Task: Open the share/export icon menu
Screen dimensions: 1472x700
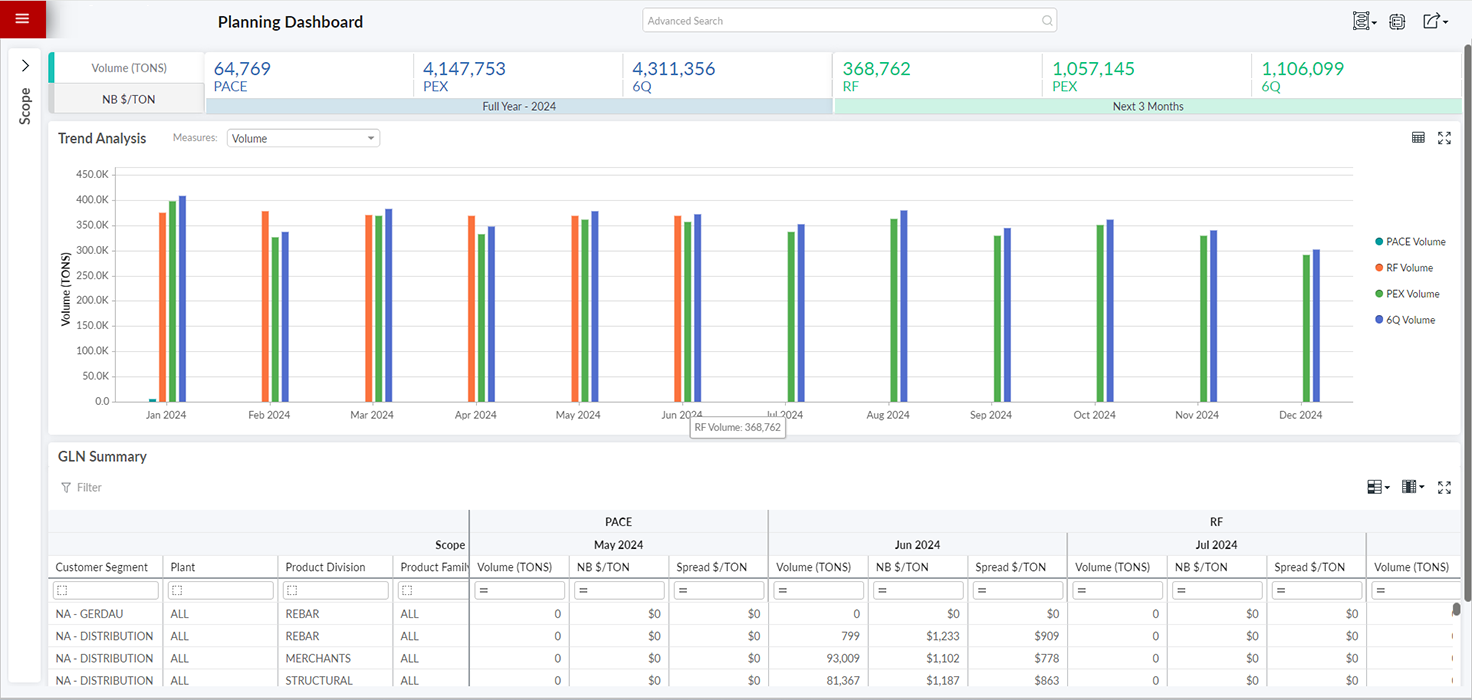Action: pyautogui.click(x=1434, y=21)
